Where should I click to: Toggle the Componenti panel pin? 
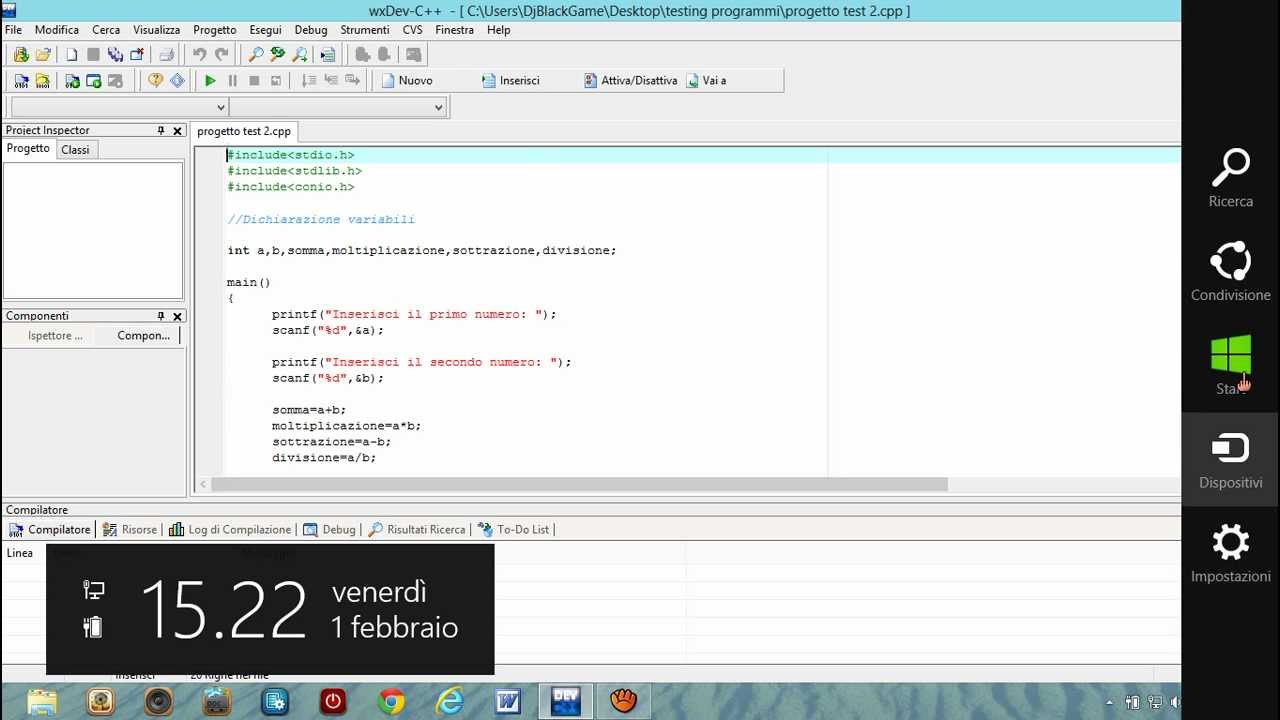161,317
